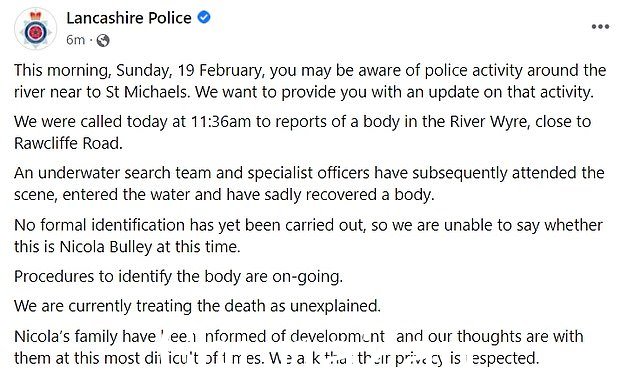Click the 'Rawcliffe Road.' text
Screen dimensions: 634x381
pos(68,143)
